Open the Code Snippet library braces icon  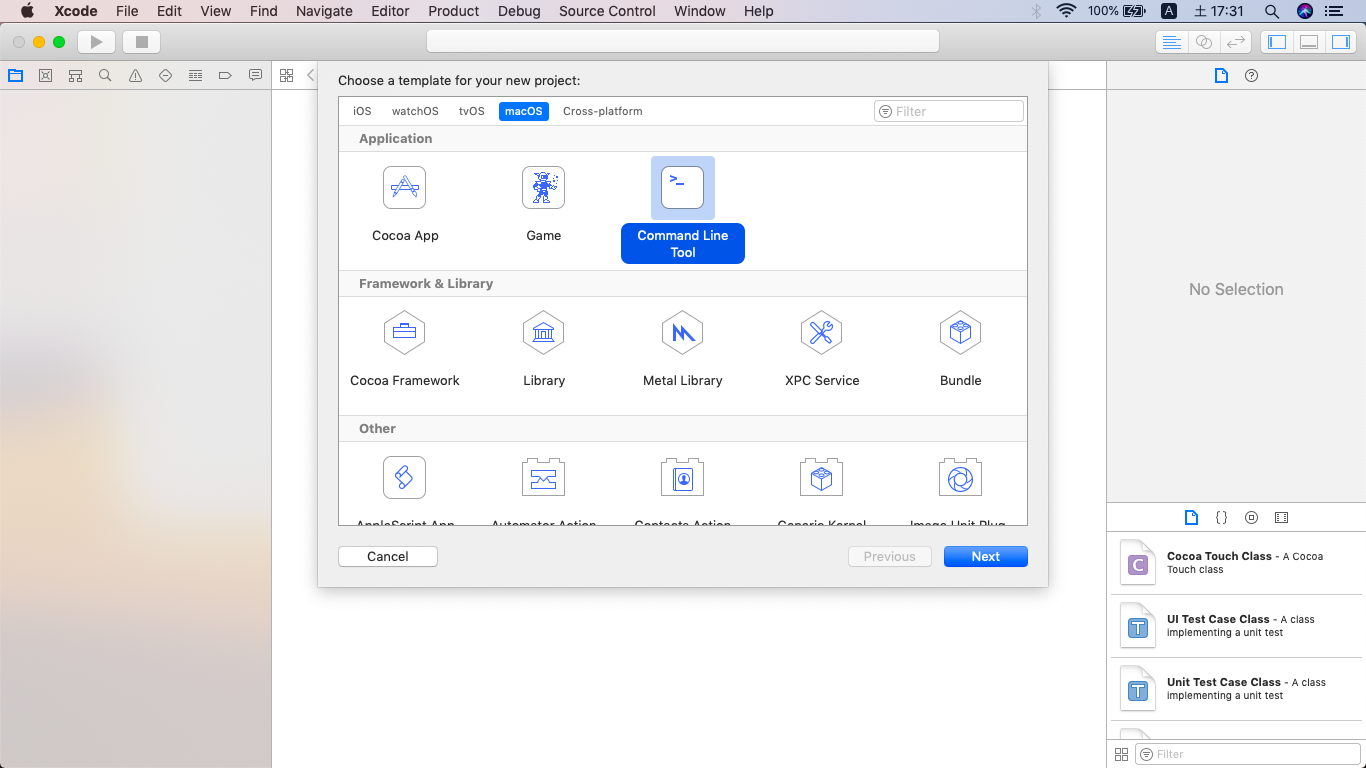[x=1221, y=517]
